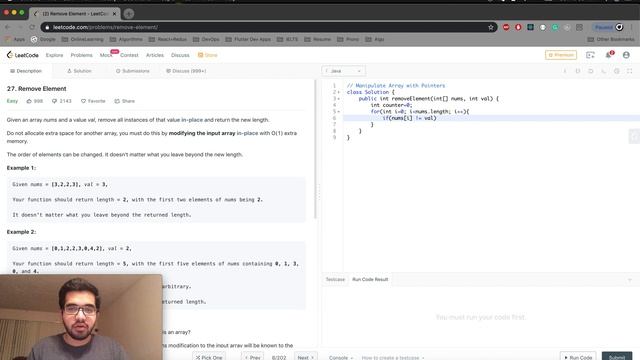Screen dimensions: 640x360
Task: Submit the solution
Action: pos(617,357)
